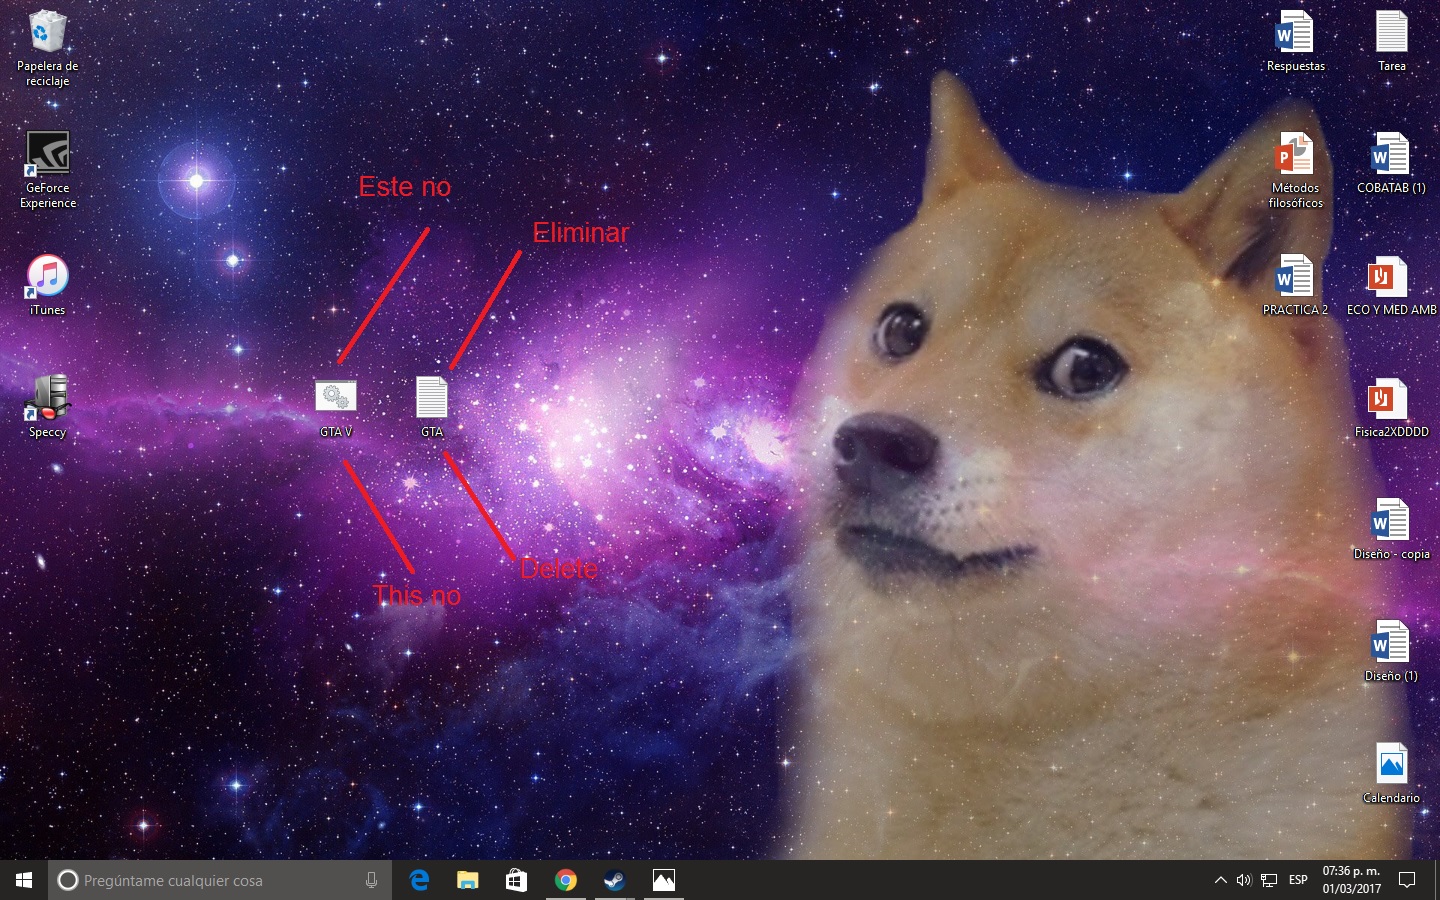Open Google Chrome from the taskbar
This screenshot has height=900, width=1440.
(565, 880)
